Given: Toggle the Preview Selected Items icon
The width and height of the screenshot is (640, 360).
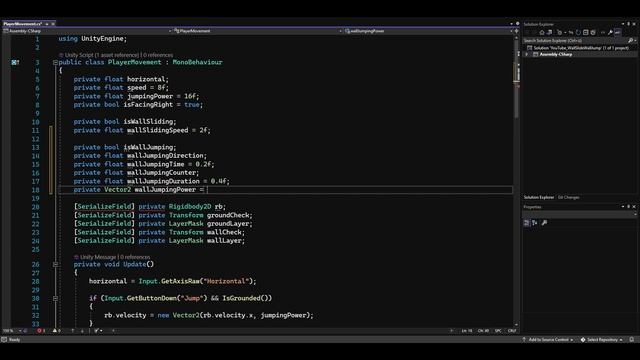Looking at the screenshot, I should pos(618,33).
